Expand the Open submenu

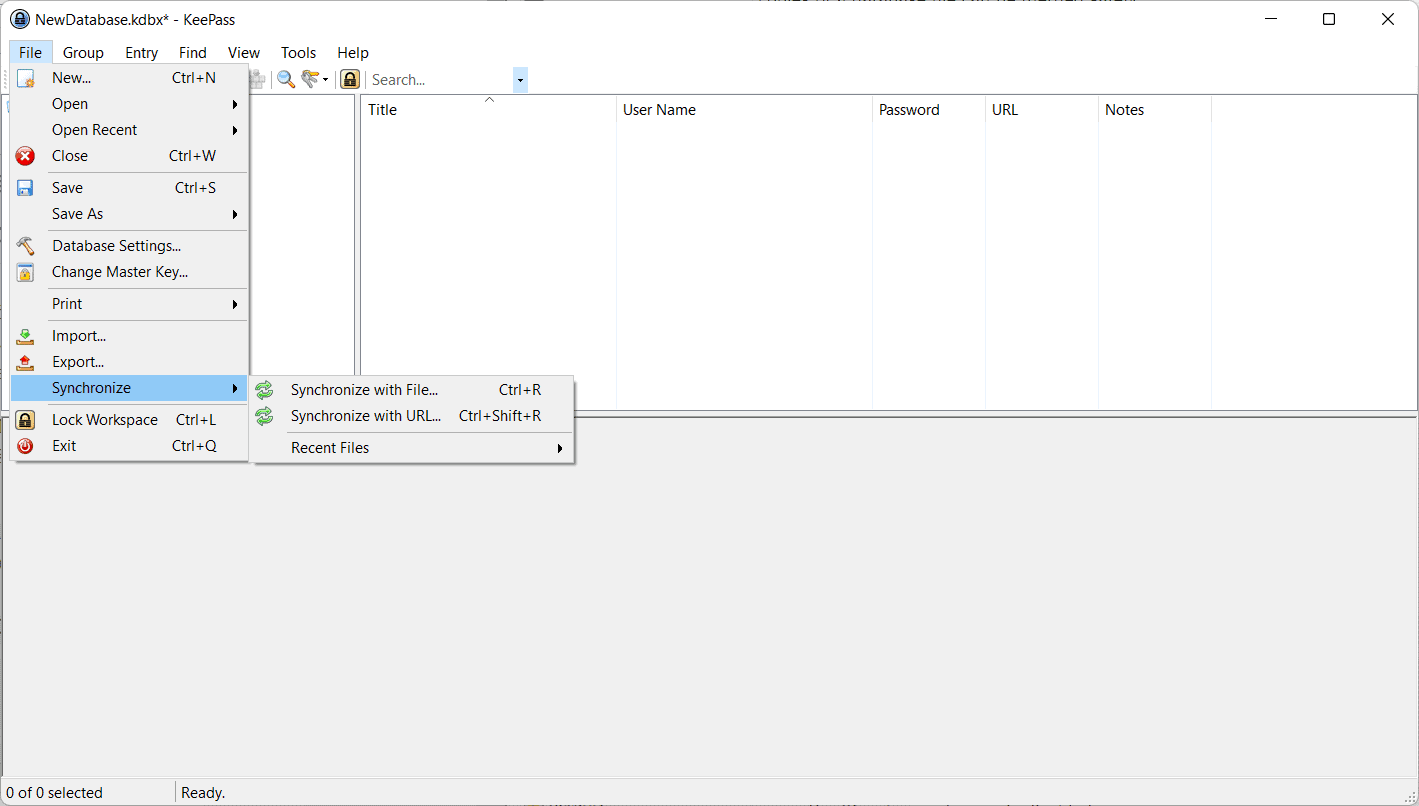point(129,104)
